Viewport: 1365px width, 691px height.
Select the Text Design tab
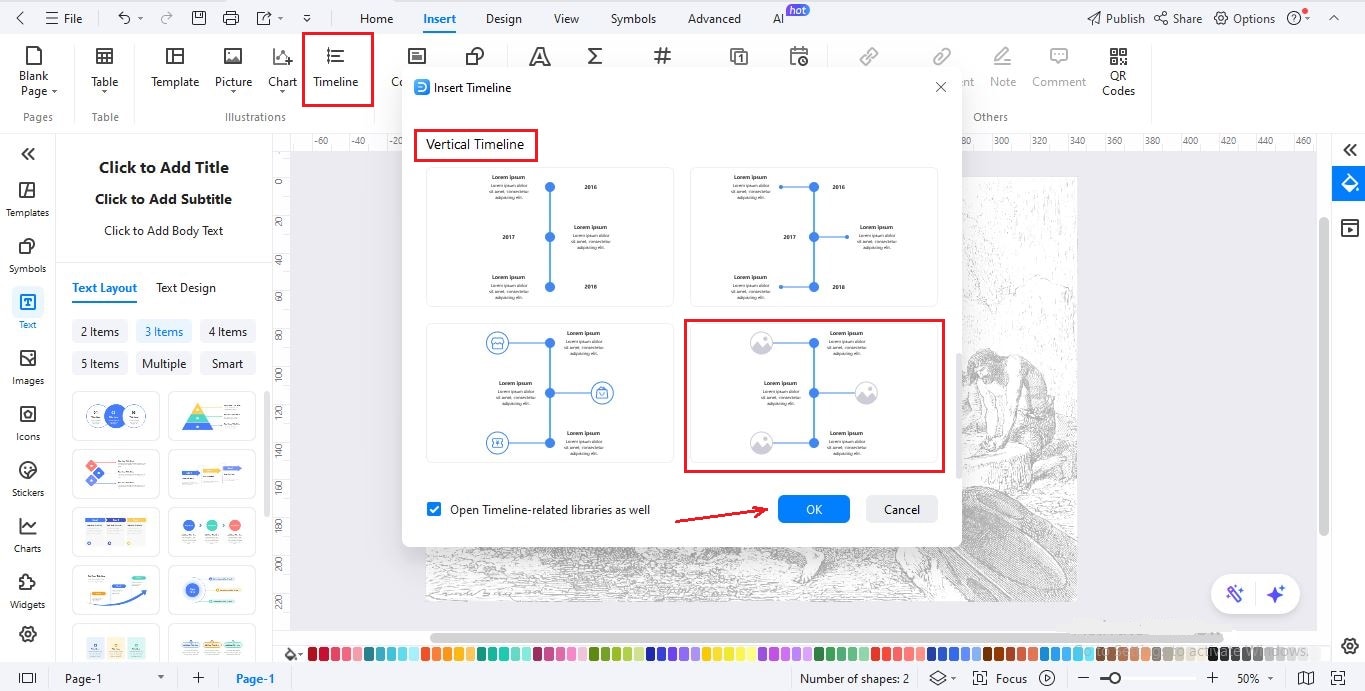[x=186, y=288]
